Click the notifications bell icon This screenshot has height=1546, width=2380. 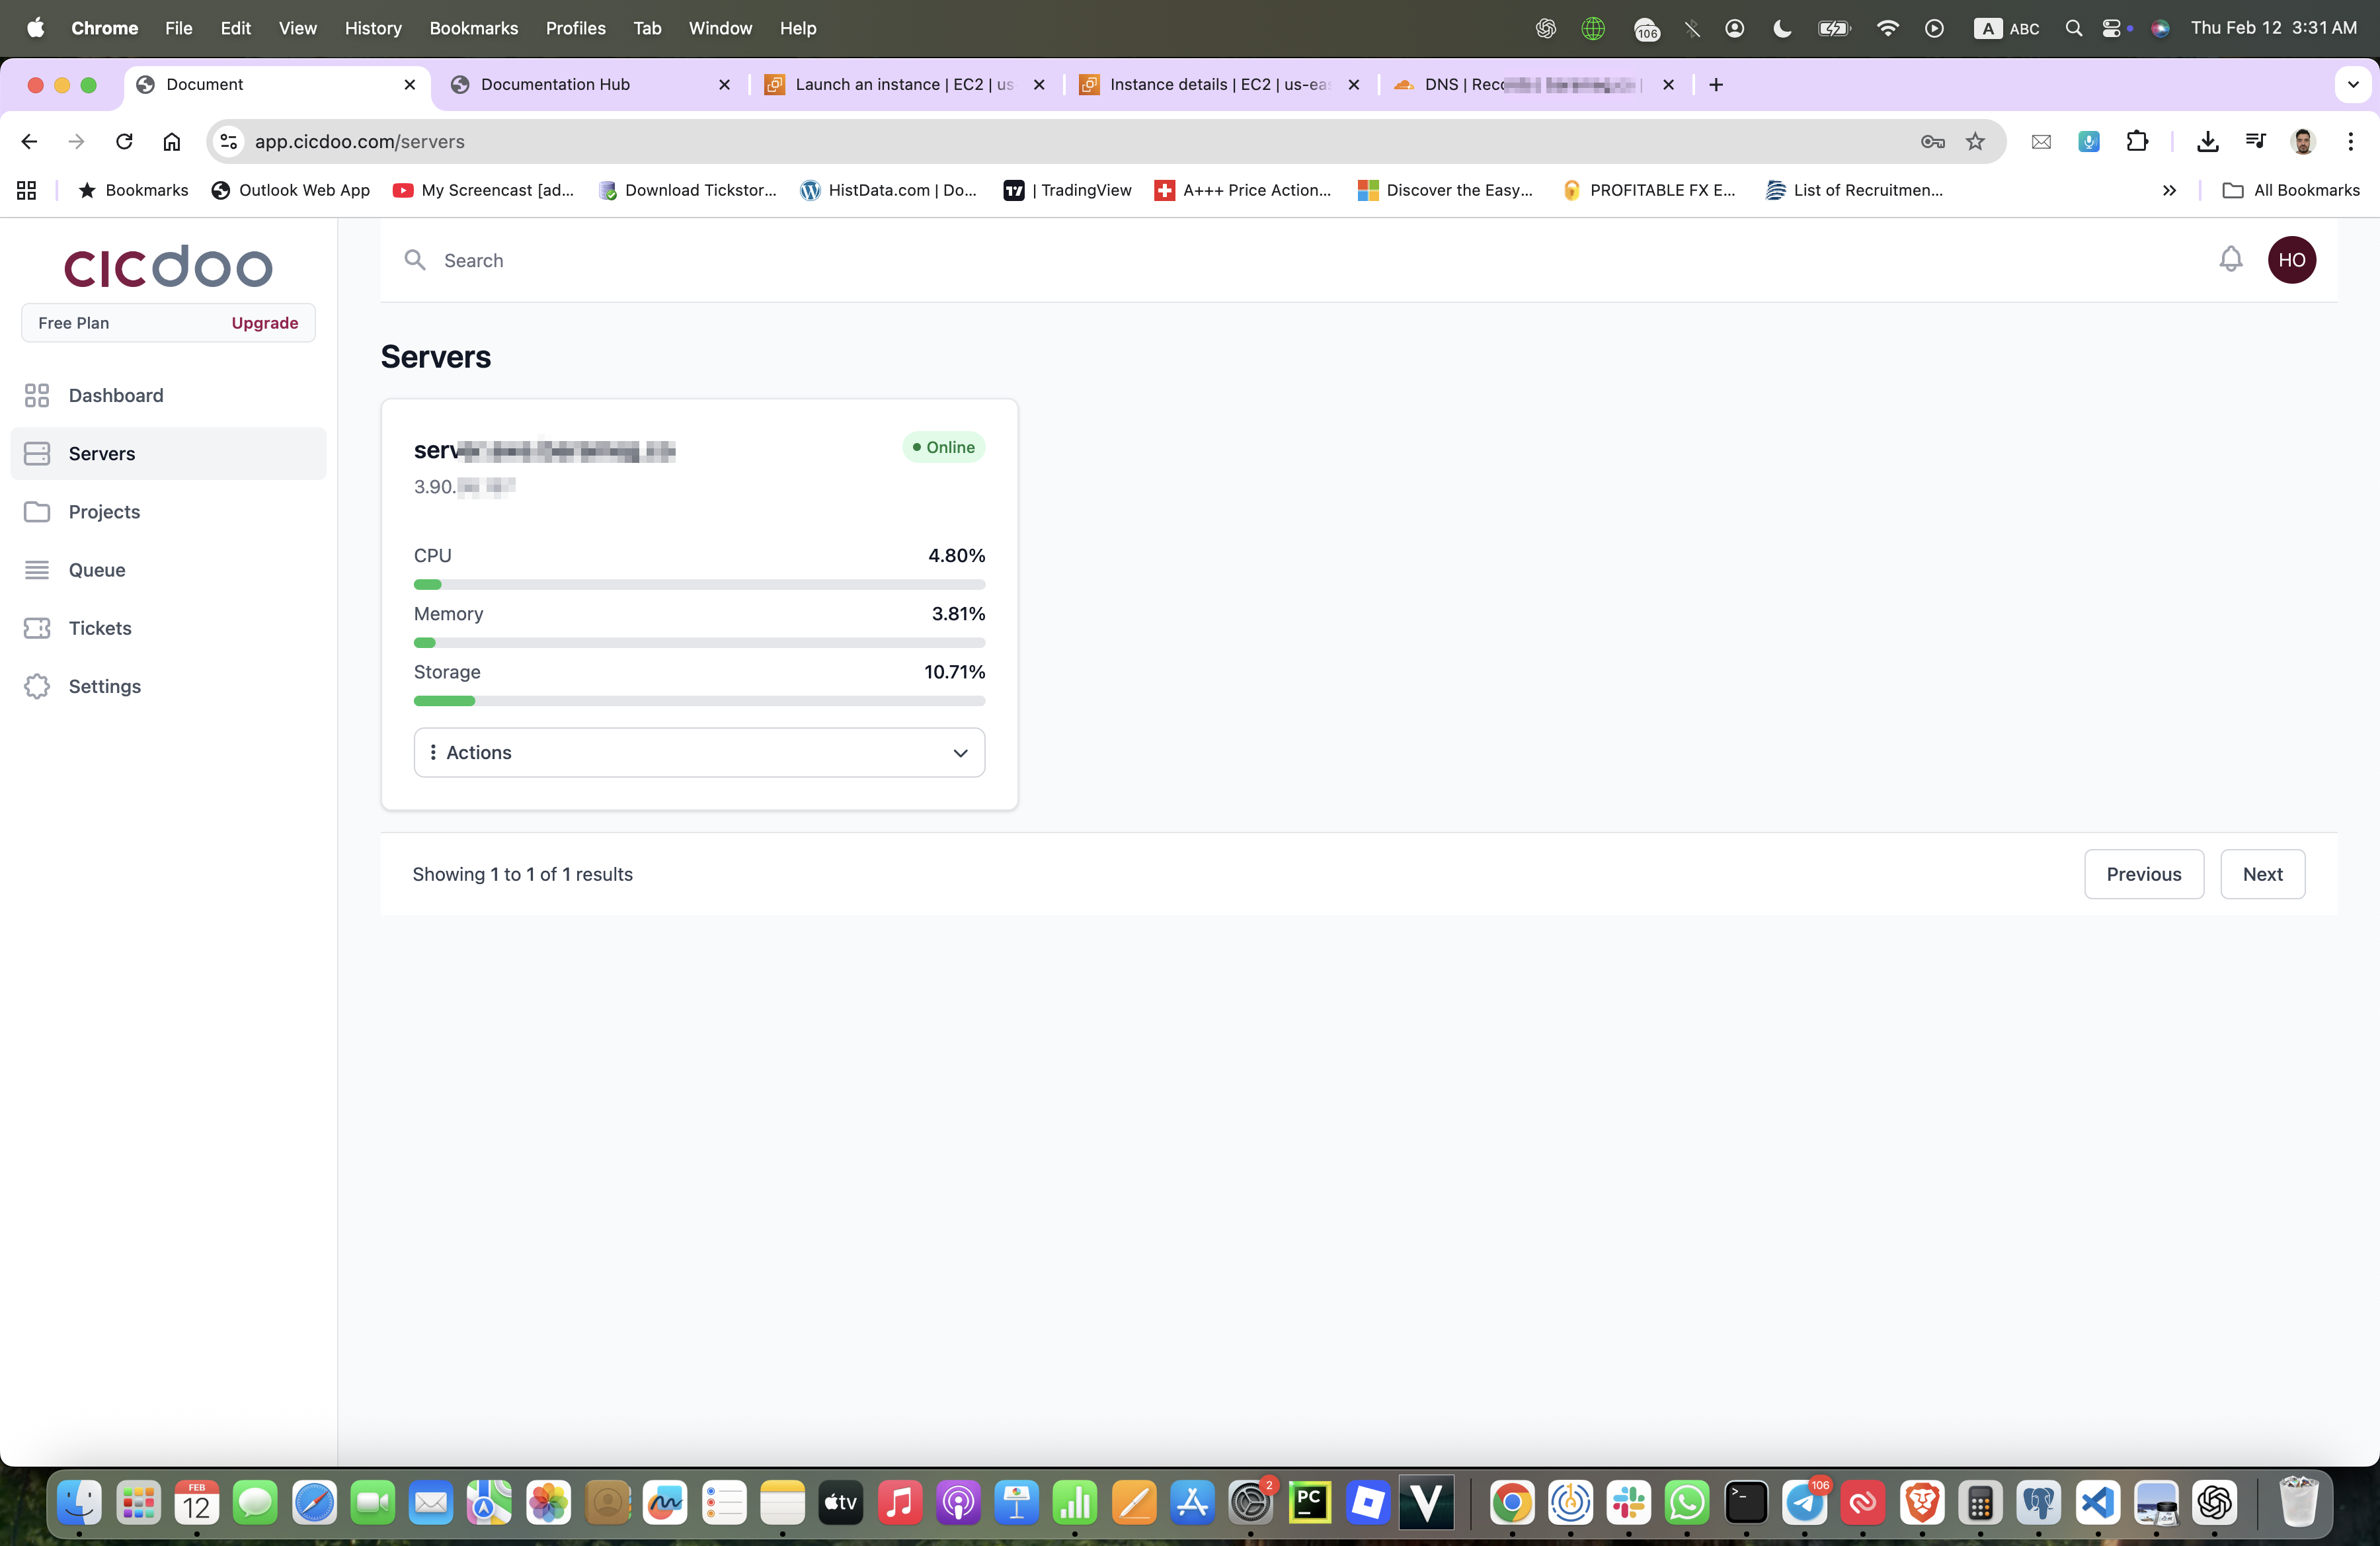pyautogui.click(x=2230, y=260)
